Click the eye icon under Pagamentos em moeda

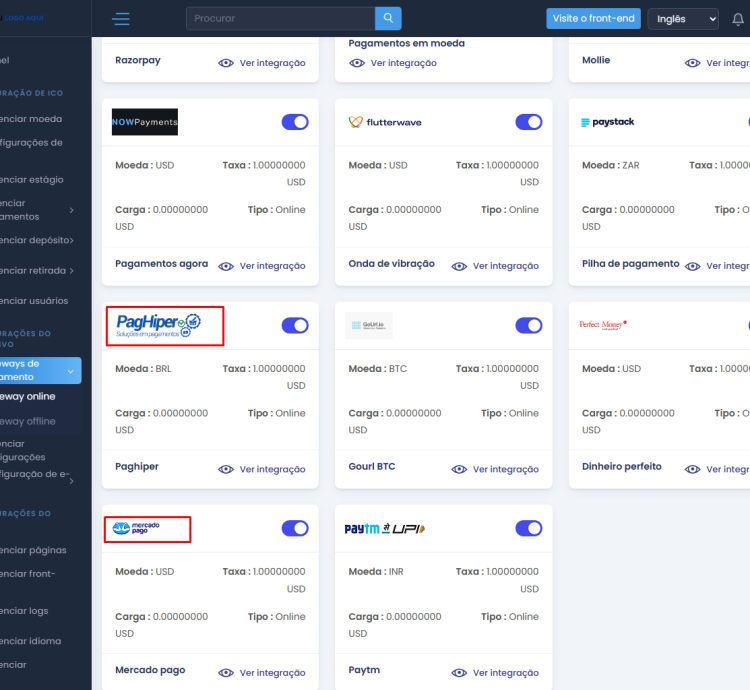tap(357, 63)
